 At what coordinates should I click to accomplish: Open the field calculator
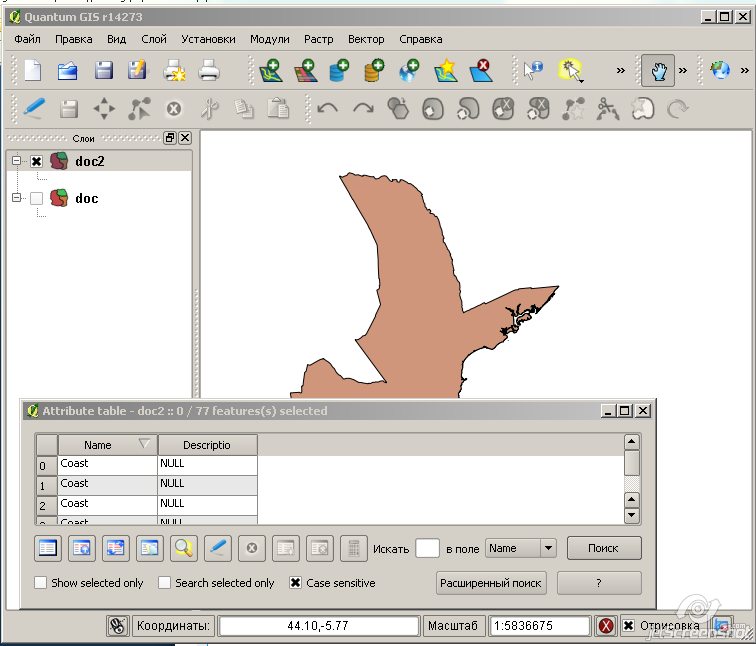point(353,549)
